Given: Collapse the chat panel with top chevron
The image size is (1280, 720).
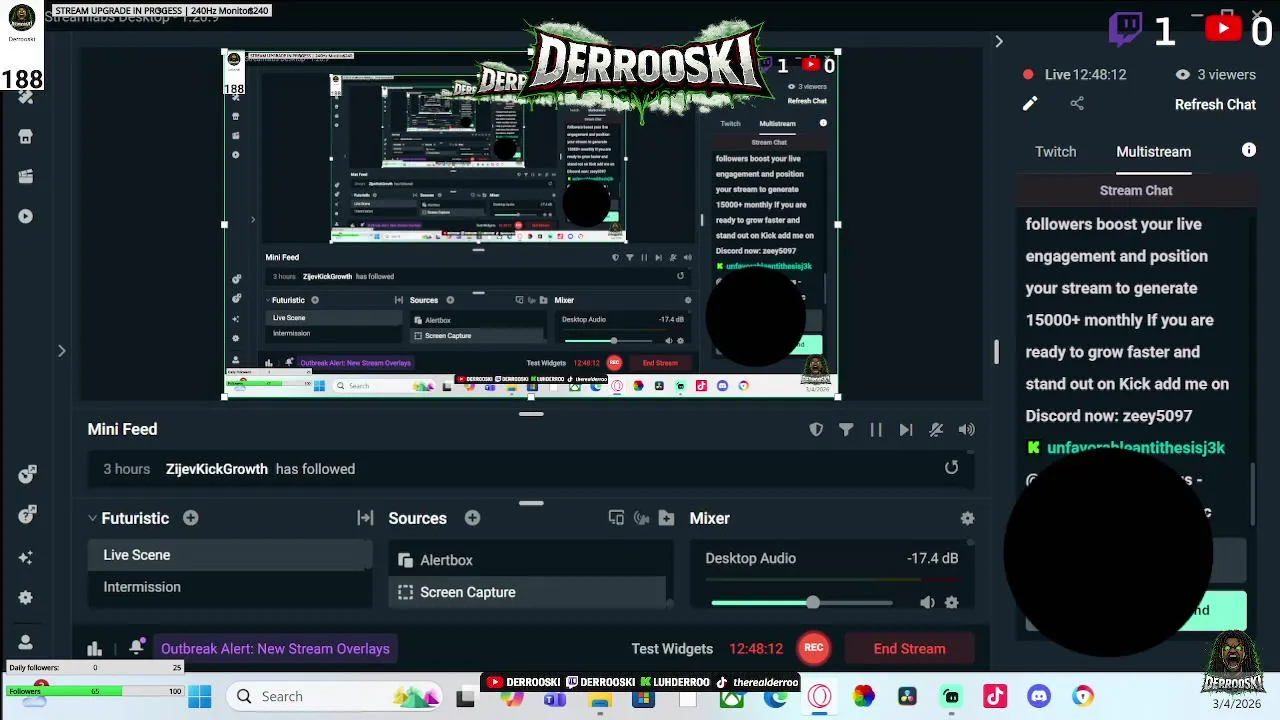Looking at the screenshot, I should point(998,41).
